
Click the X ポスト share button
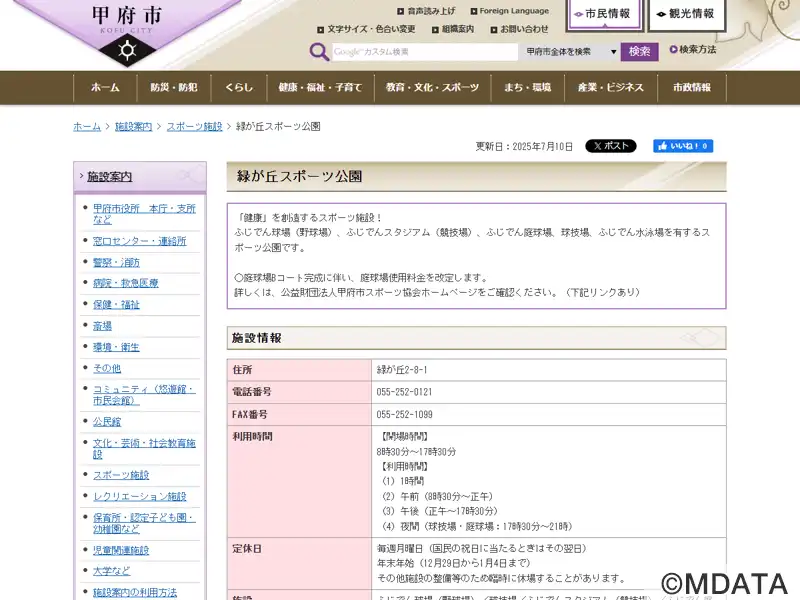point(610,146)
